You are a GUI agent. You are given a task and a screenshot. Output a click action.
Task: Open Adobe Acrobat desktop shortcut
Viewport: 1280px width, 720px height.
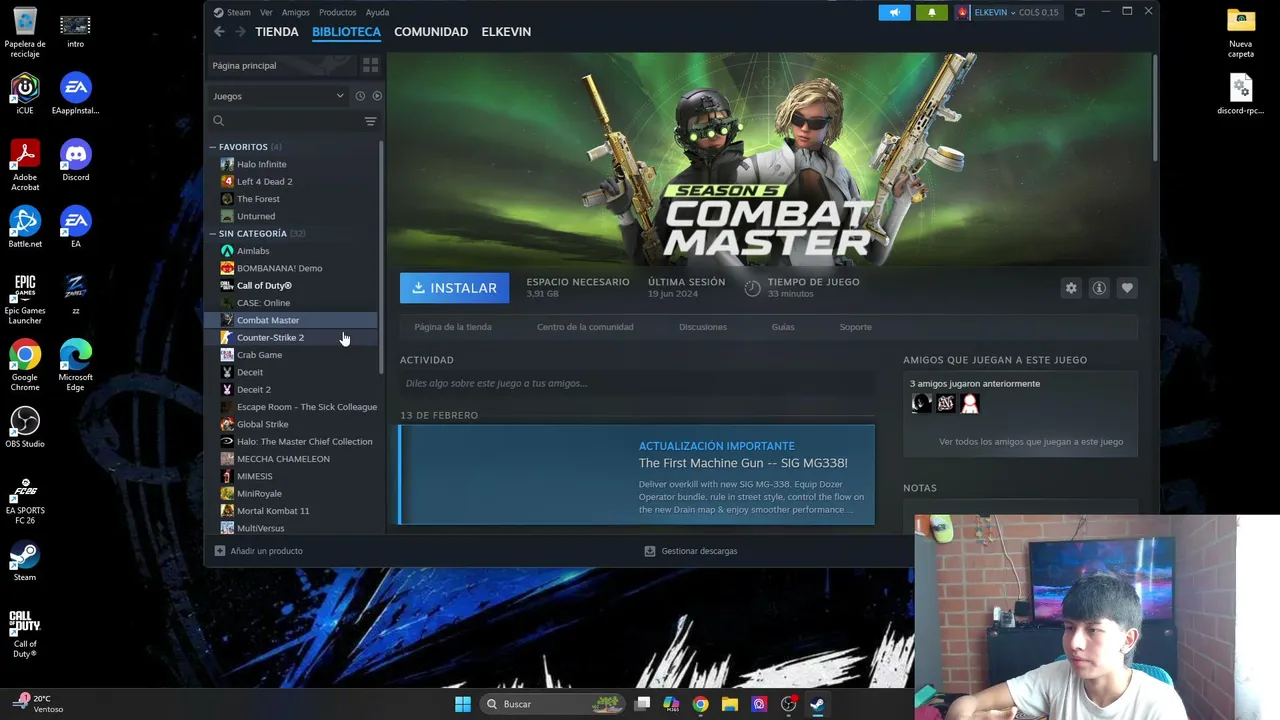pyautogui.click(x=25, y=165)
